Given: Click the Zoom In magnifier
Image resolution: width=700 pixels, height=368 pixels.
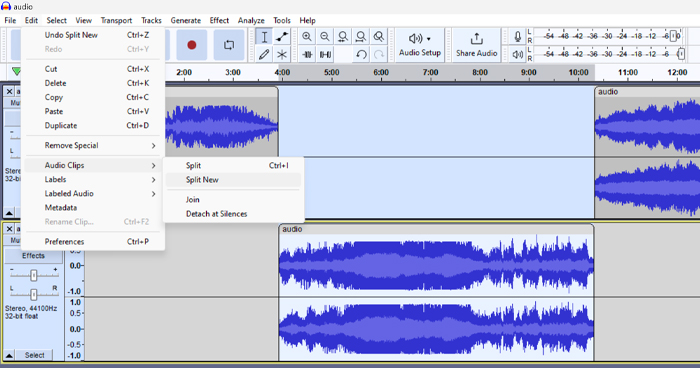Looking at the screenshot, I should [307, 37].
